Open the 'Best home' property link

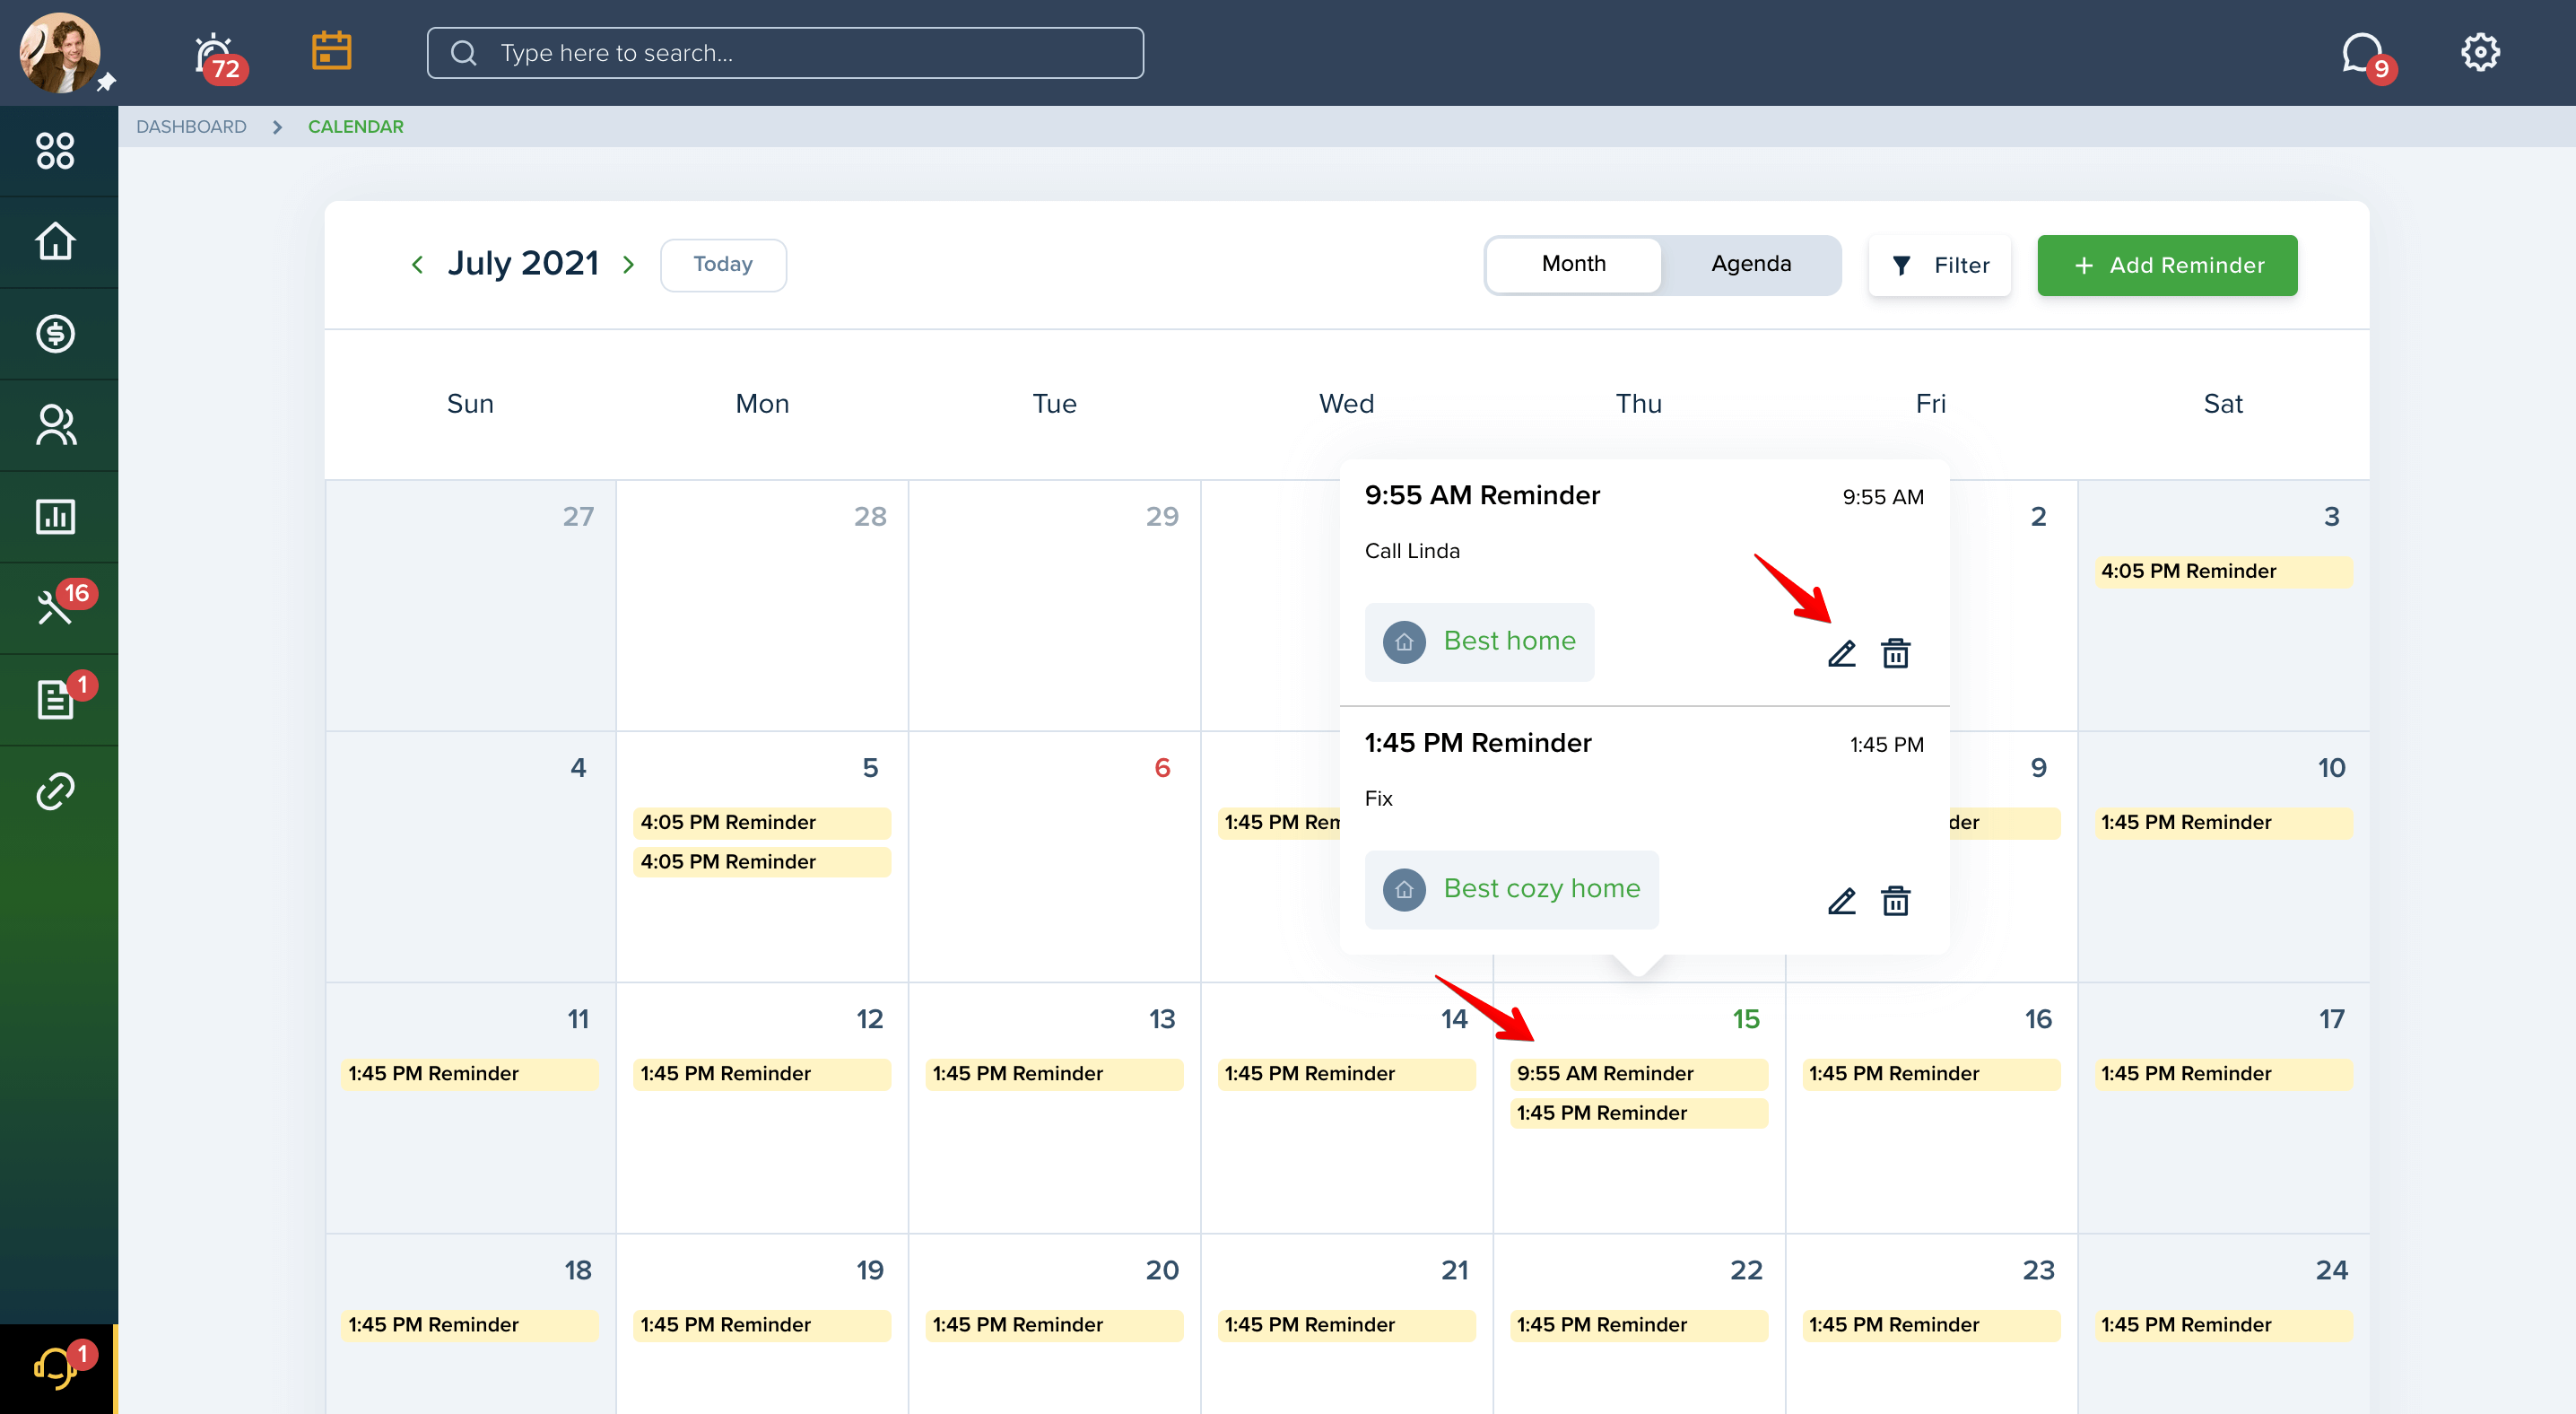1479,641
